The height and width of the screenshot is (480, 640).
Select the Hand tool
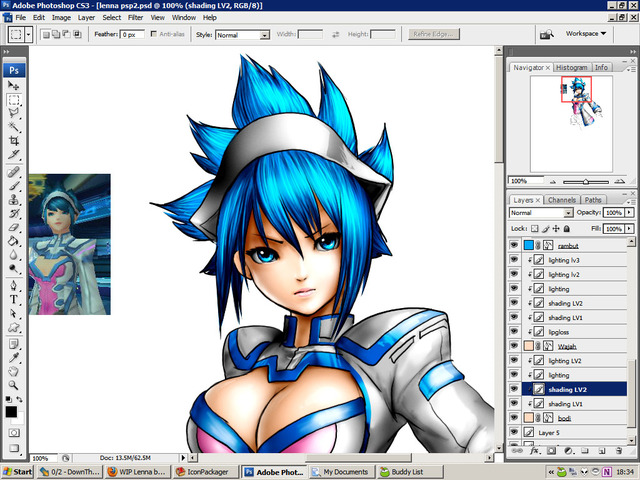pyautogui.click(x=13, y=371)
